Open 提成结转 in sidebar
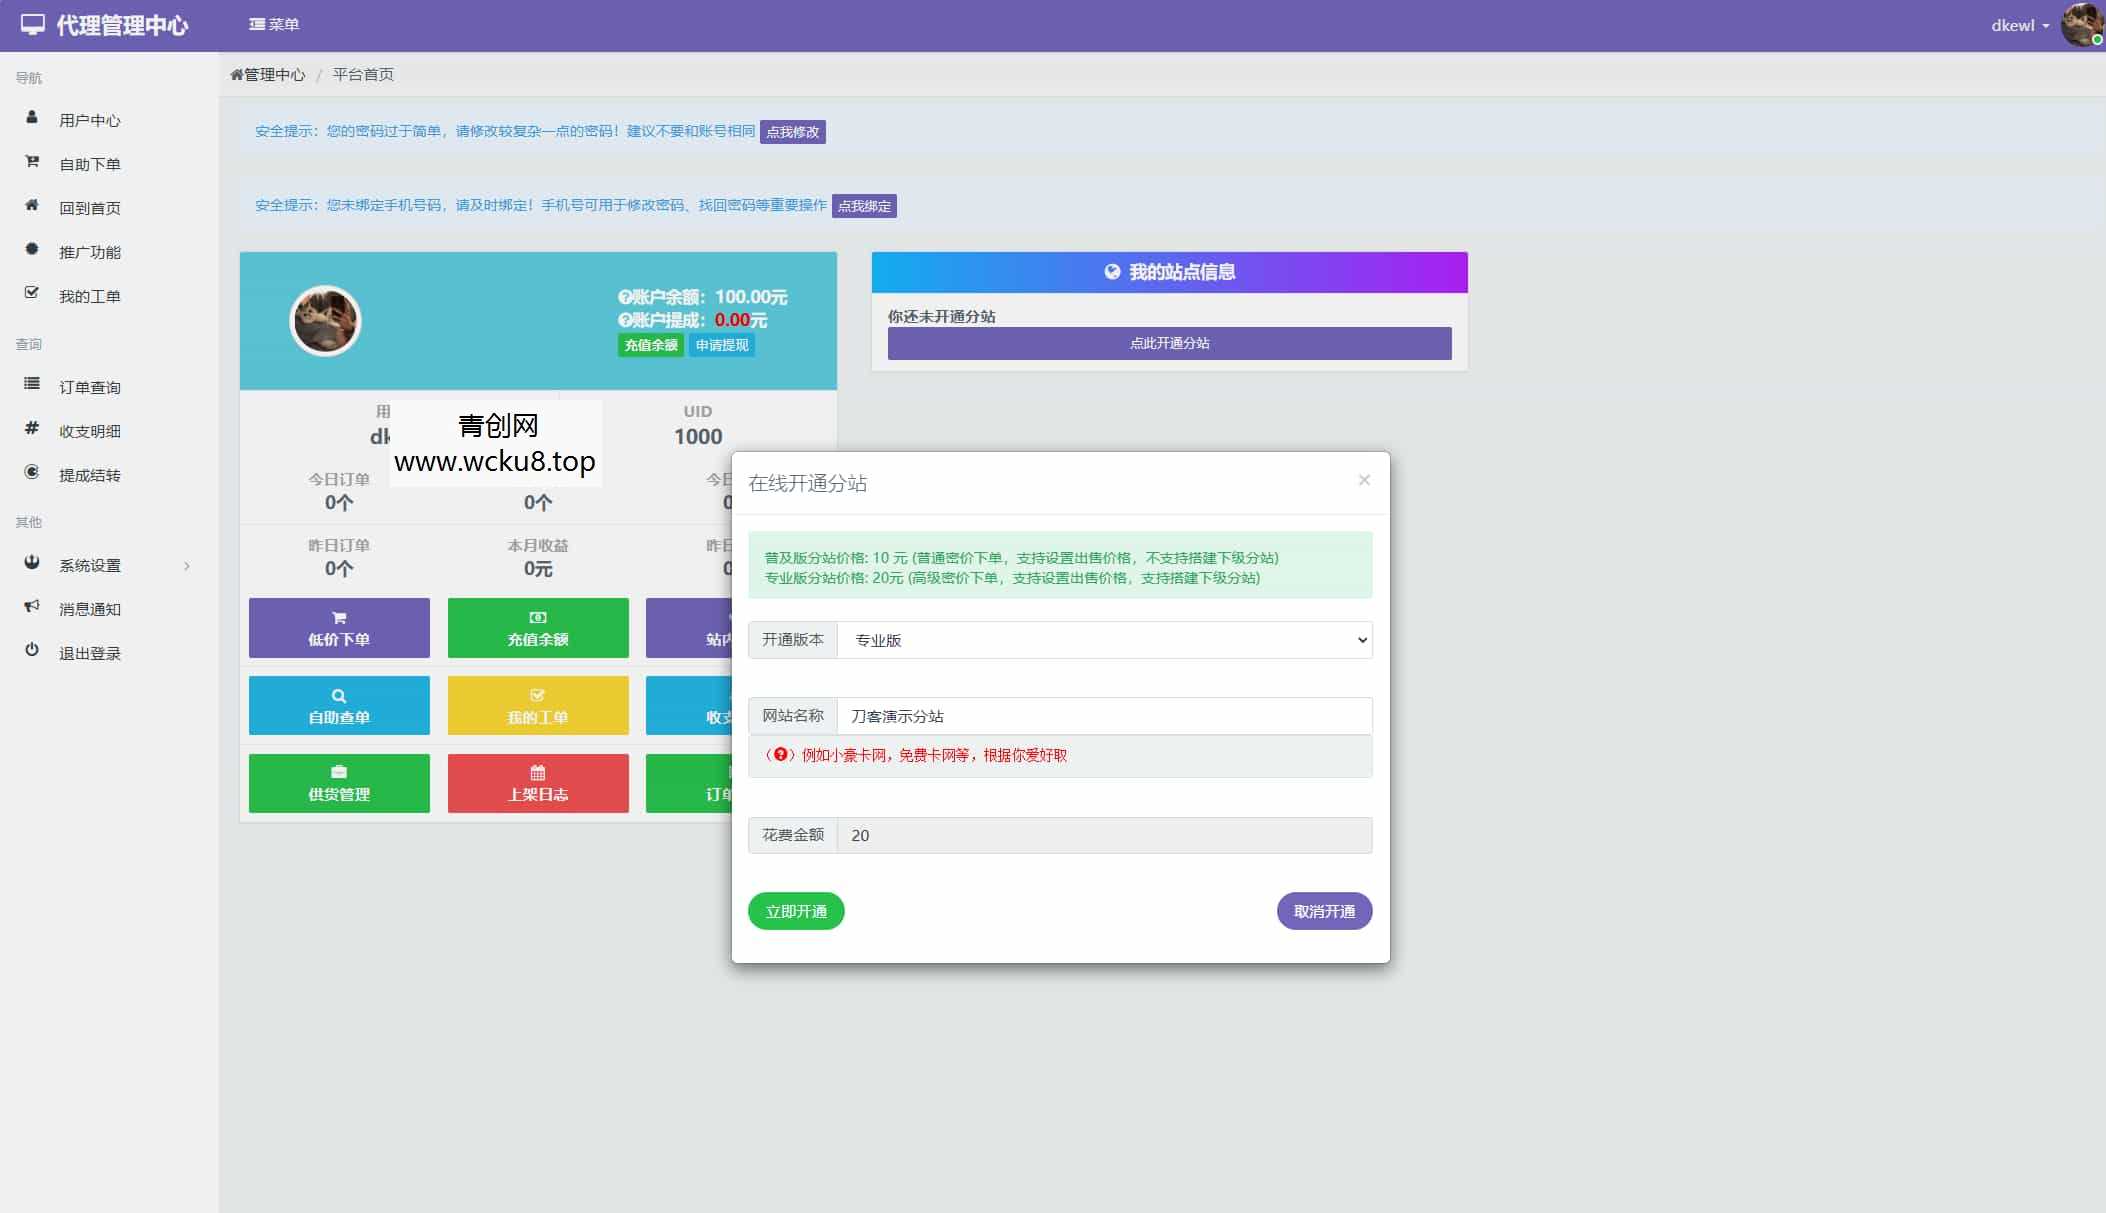2106x1213 pixels. 89,476
